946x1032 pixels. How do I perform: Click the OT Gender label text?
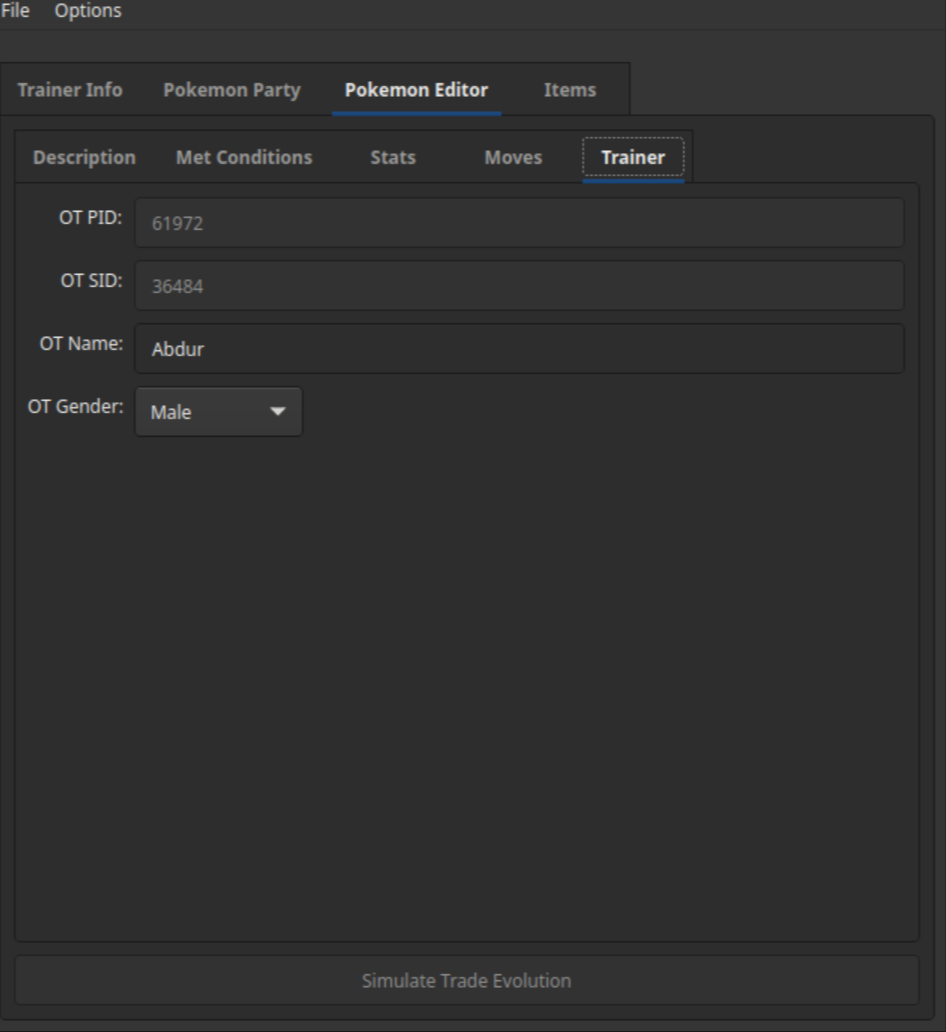75,407
